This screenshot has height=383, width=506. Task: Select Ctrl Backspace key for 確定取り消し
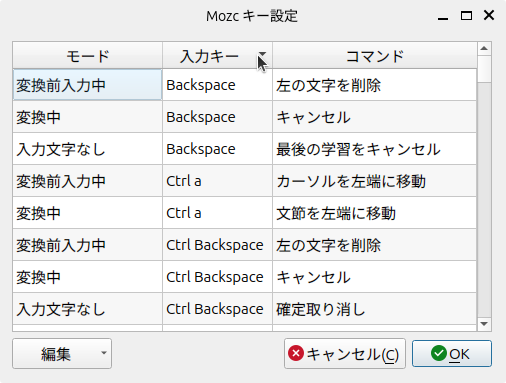[217, 309]
